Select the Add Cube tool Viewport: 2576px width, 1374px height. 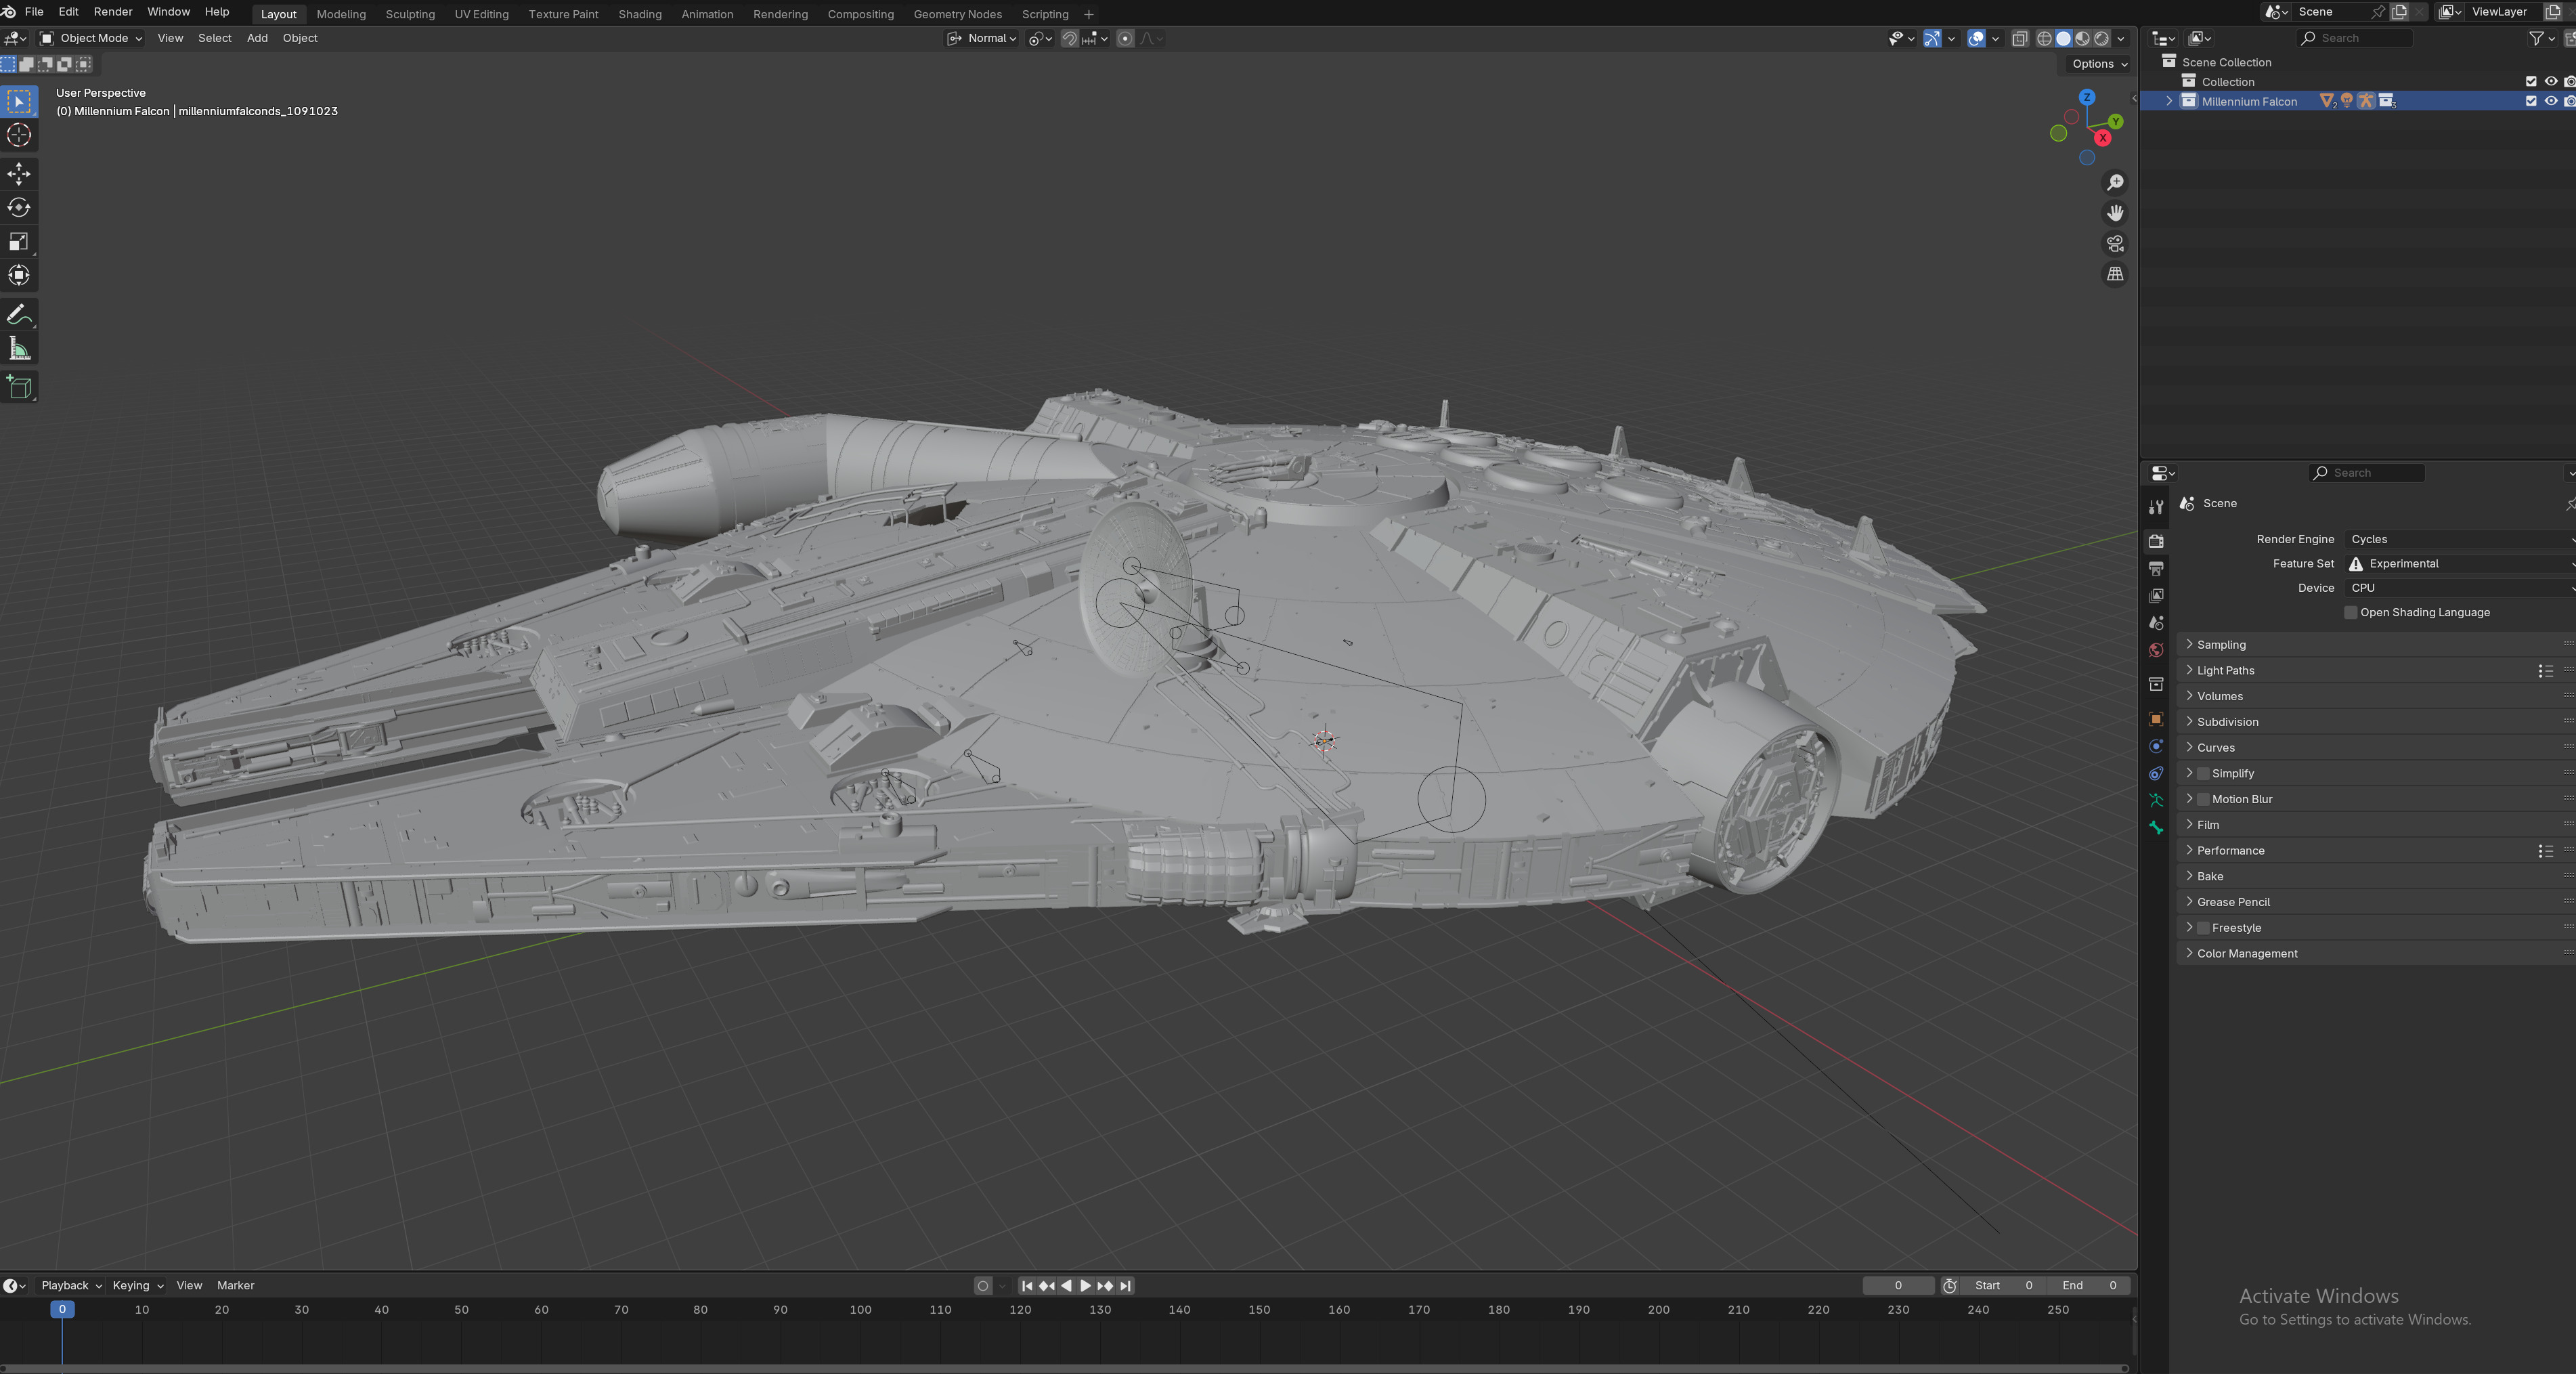coord(19,388)
